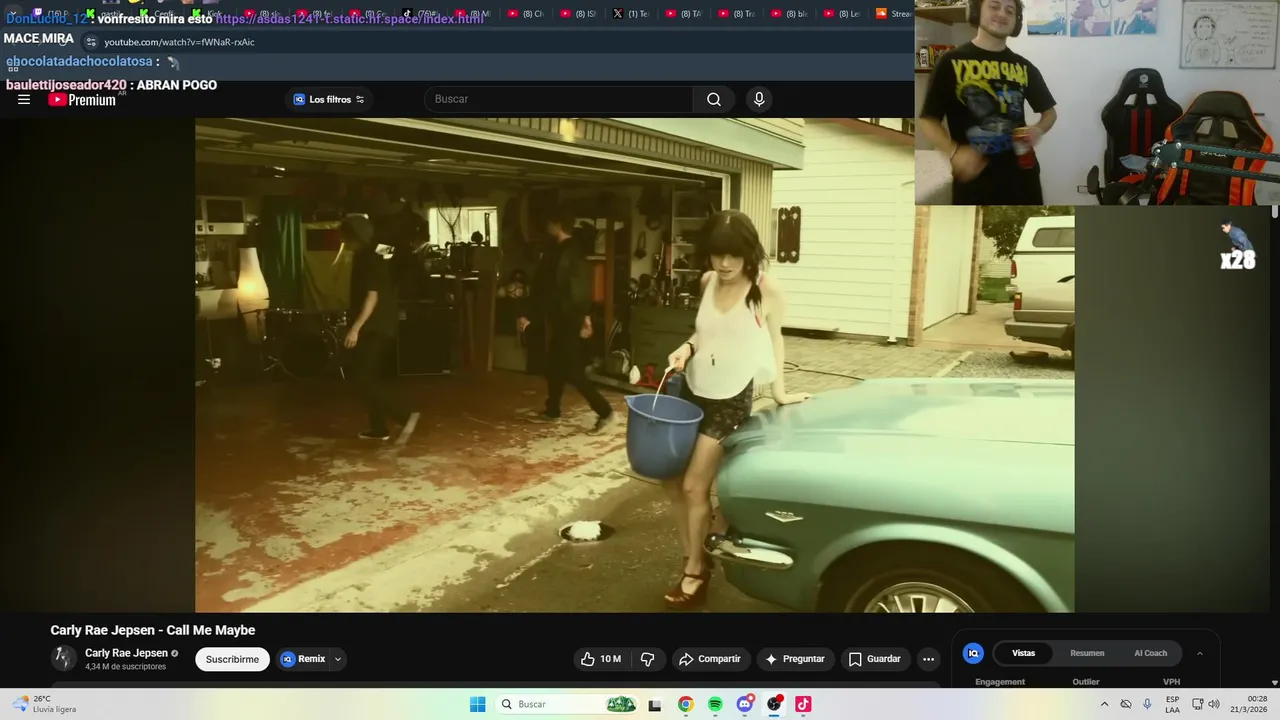Screen dimensions: 1280x720
Task: Click the Preguntar button
Action: click(795, 659)
